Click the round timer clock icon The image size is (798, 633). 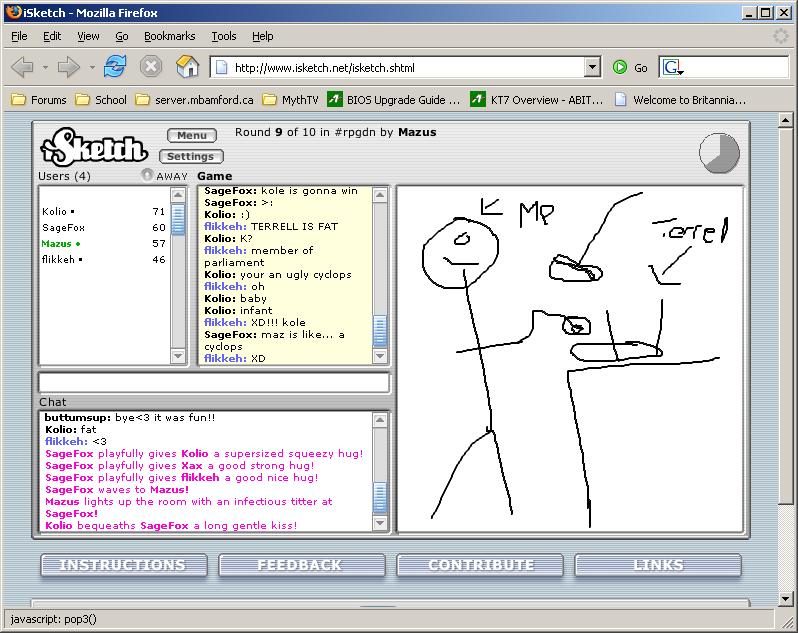click(719, 152)
